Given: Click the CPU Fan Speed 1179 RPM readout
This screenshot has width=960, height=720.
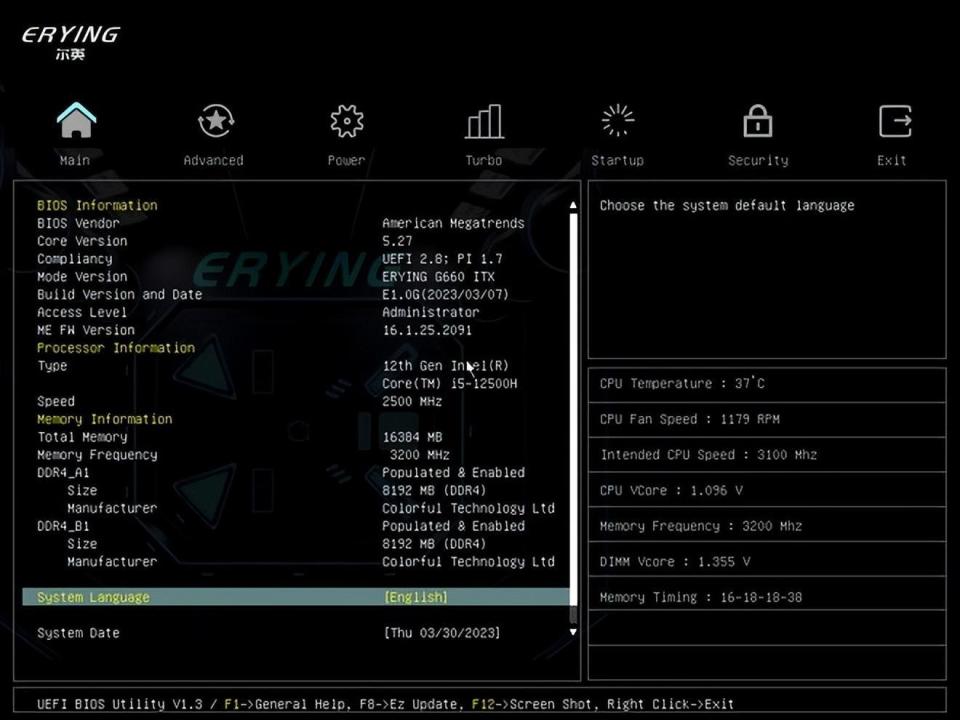Looking at the screenshot, I should pos(689,419).
